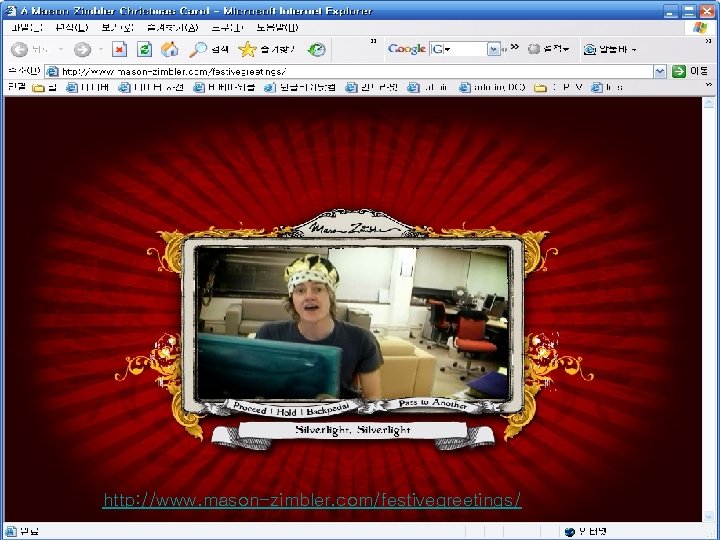Open Favorites with the yellow star icon
The width and height of the screenshot is (720, 540).
pos(247,49)
